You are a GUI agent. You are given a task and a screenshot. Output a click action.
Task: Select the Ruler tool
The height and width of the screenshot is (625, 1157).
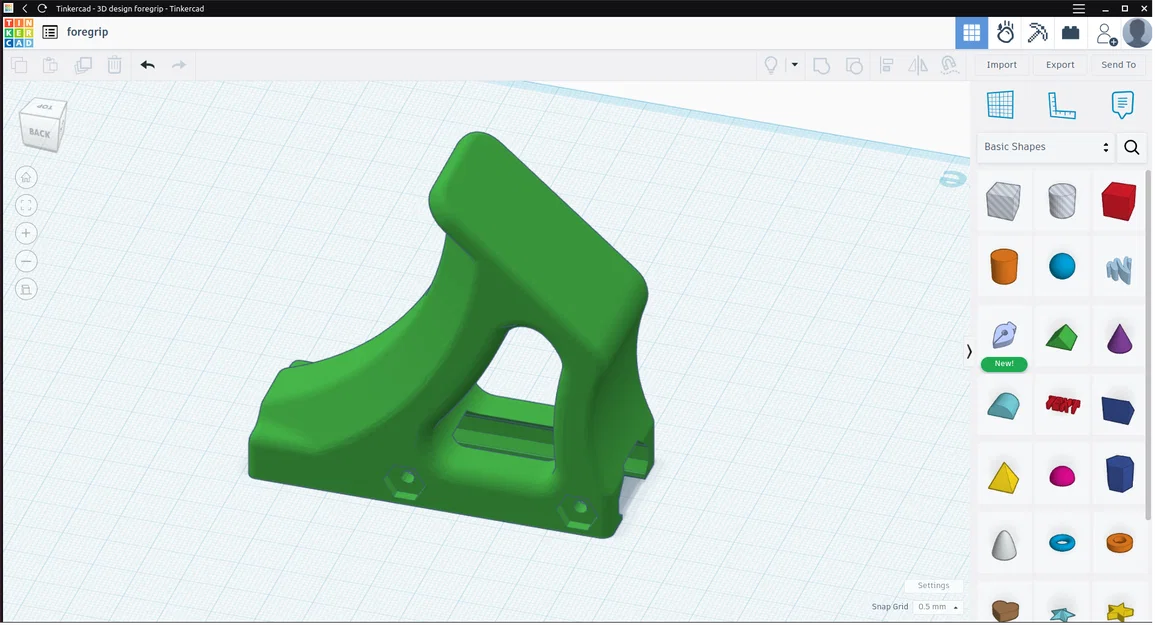point(1062,105)
